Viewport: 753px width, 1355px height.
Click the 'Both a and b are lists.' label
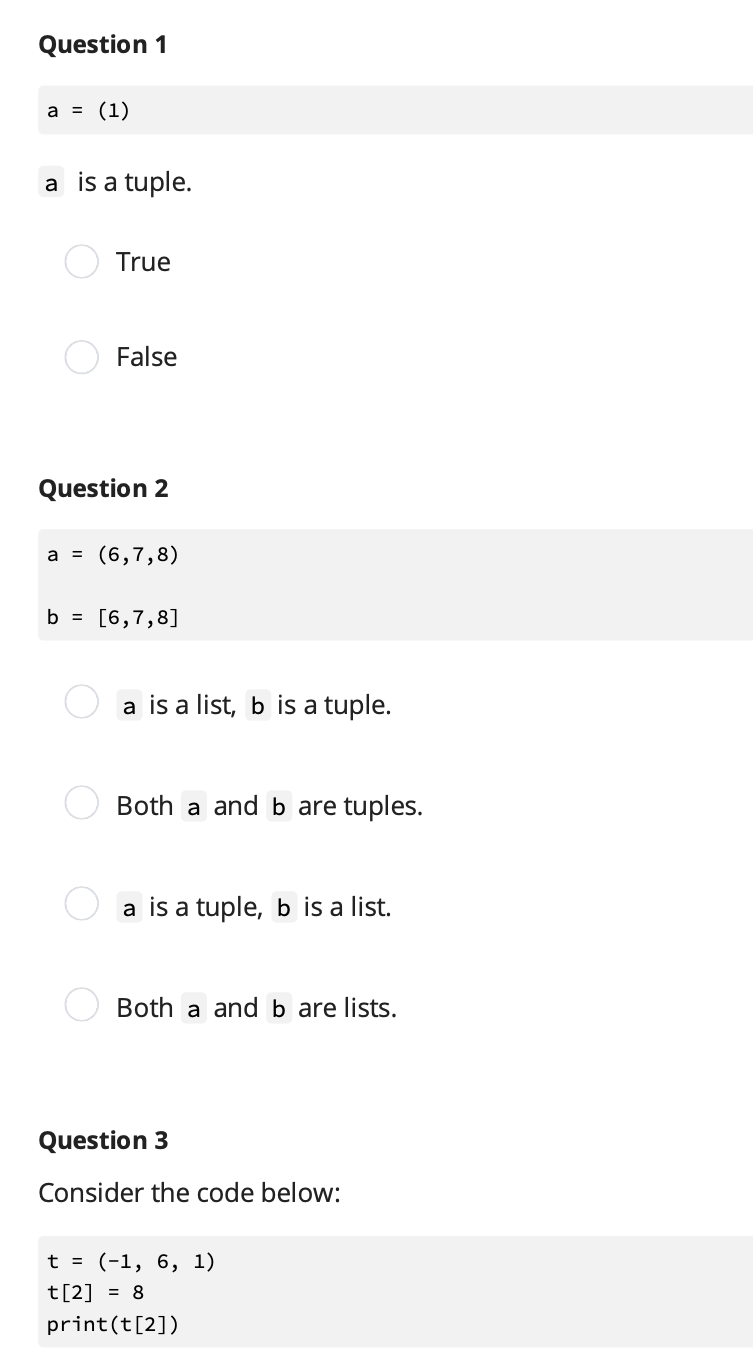(256, 1008)
